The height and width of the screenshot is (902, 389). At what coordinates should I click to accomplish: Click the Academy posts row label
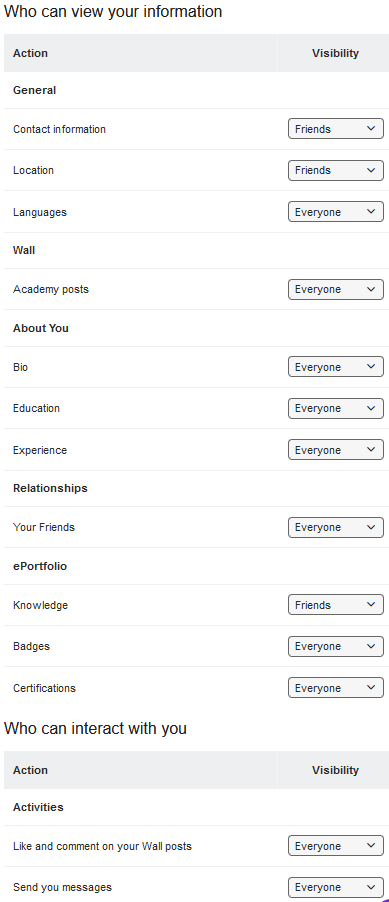click(x=51, y=289)
